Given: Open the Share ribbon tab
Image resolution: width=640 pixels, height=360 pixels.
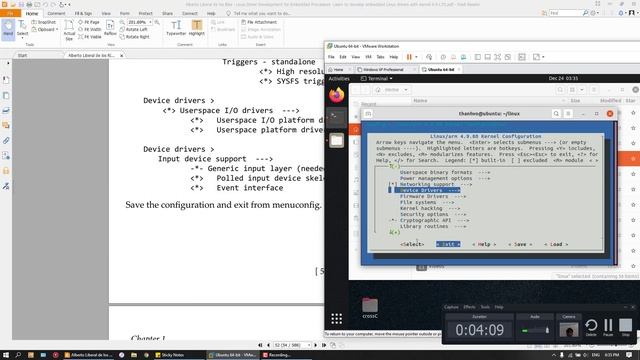Looking at the screenshot, I should [x=167, y=13].
